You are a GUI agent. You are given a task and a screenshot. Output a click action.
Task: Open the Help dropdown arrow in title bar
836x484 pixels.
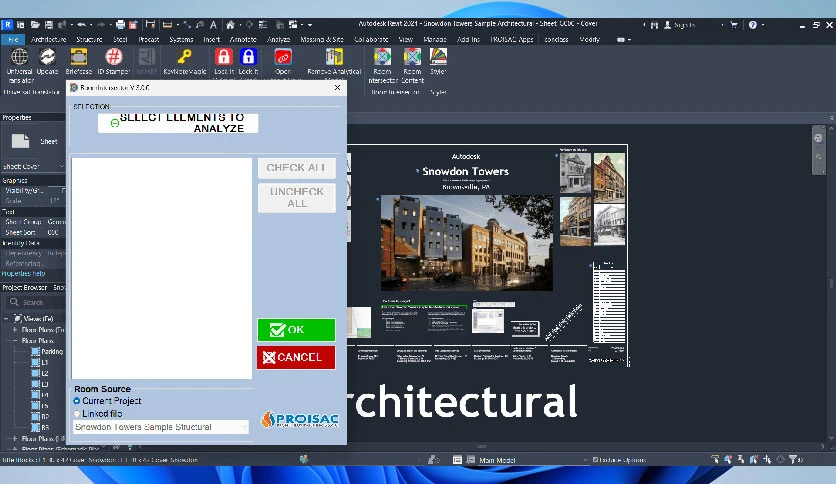(763, 25)
